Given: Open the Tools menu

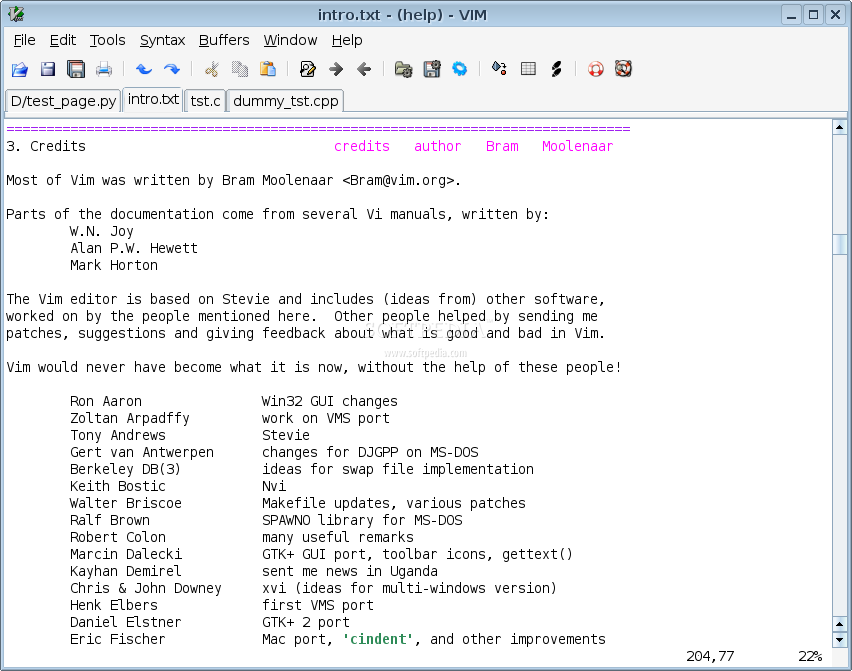Looking at the screenshot, I should [108, 40].
